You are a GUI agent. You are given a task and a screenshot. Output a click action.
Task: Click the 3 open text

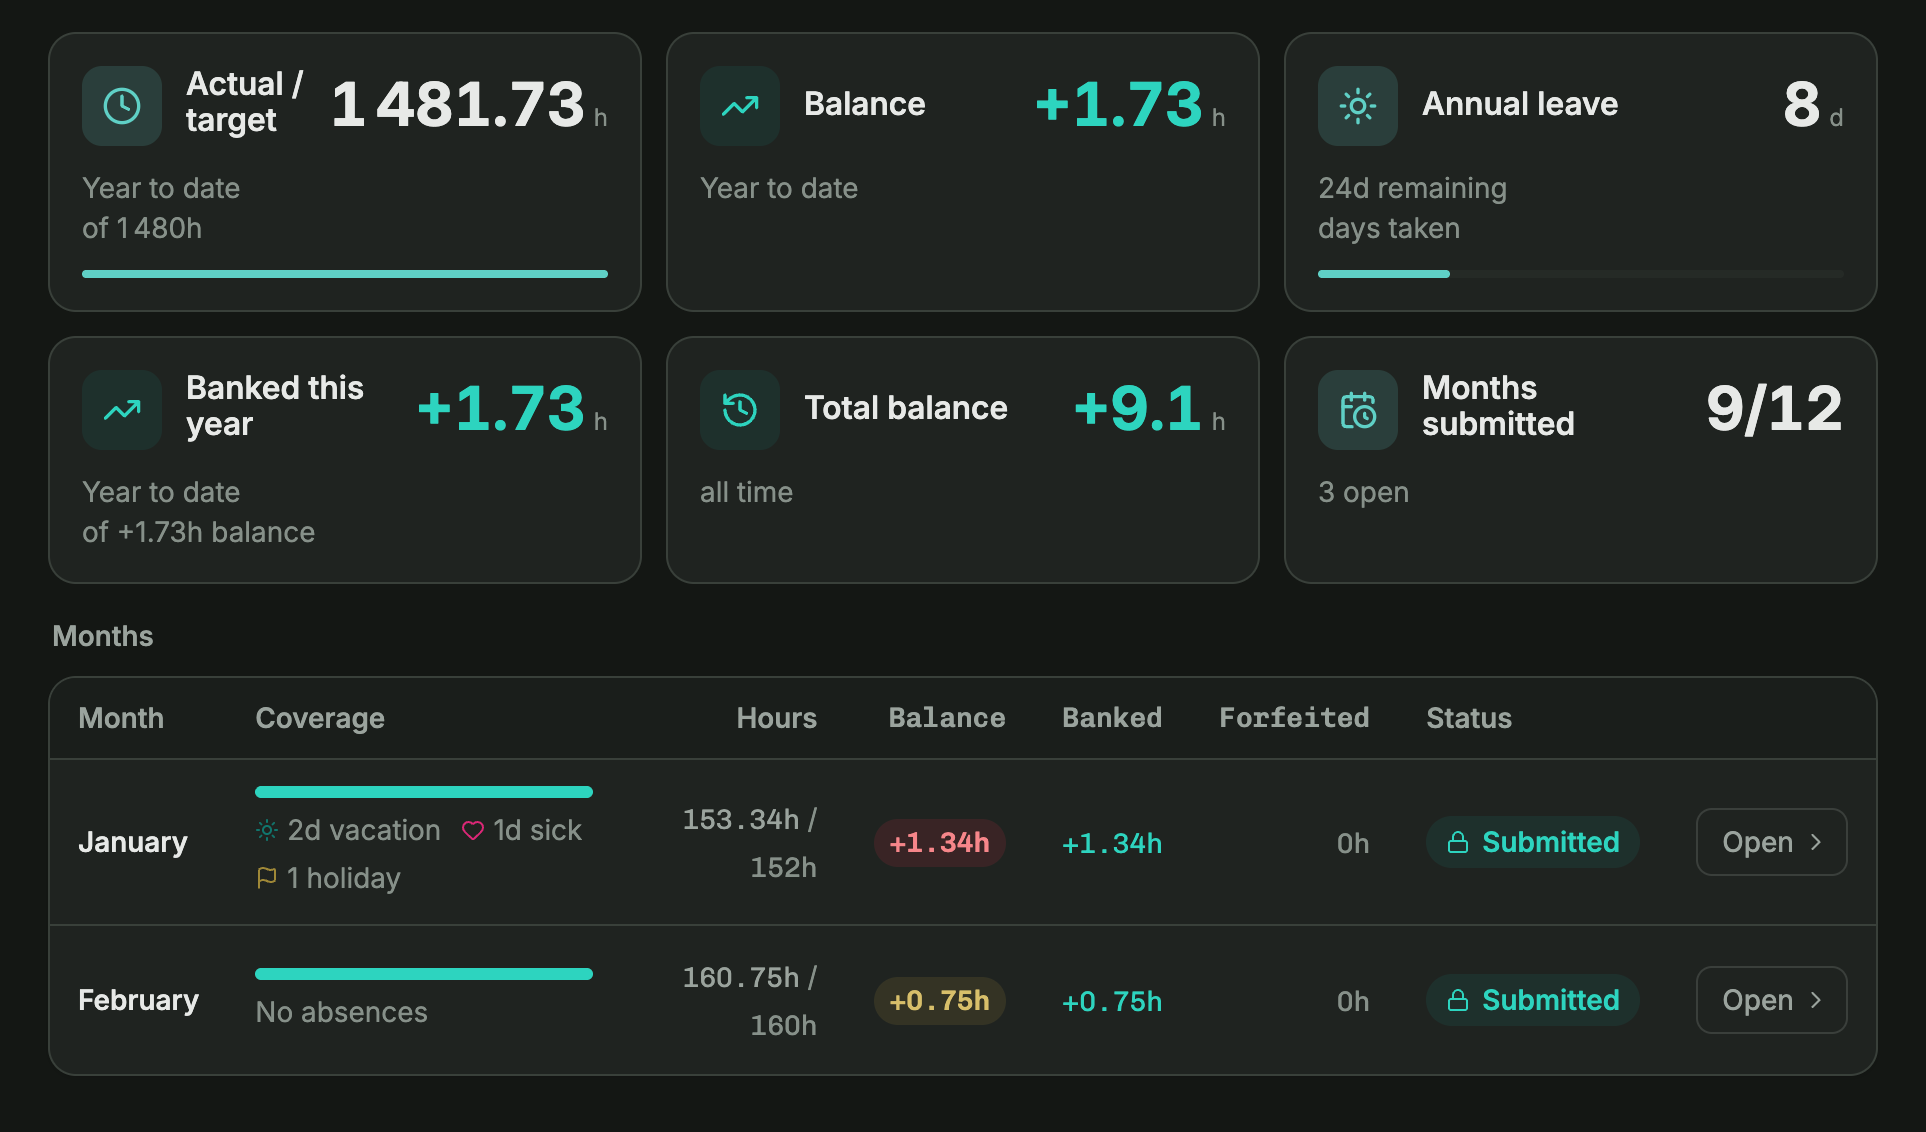click(x=1363, y=492)
